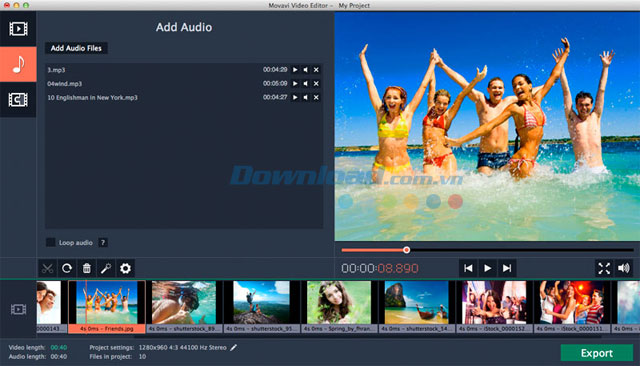Open the Add Audio music note tab

tap(18, 64)
